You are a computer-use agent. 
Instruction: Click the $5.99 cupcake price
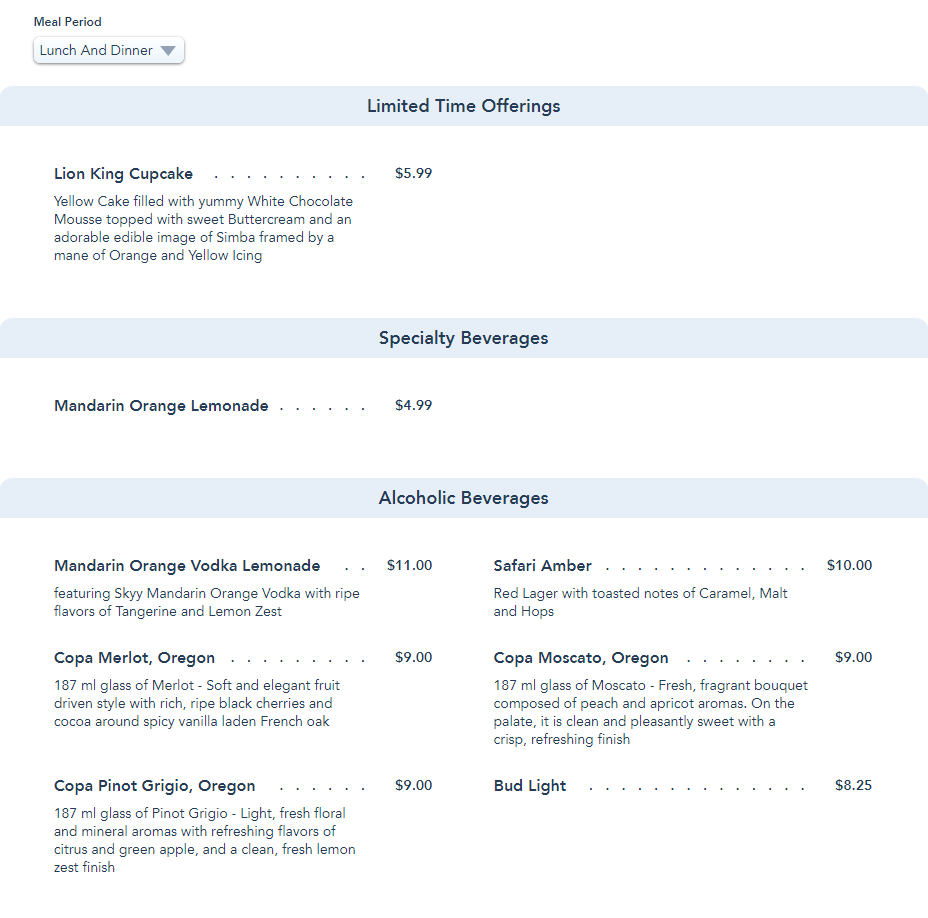pyautogui.click(x=413, y=173)
